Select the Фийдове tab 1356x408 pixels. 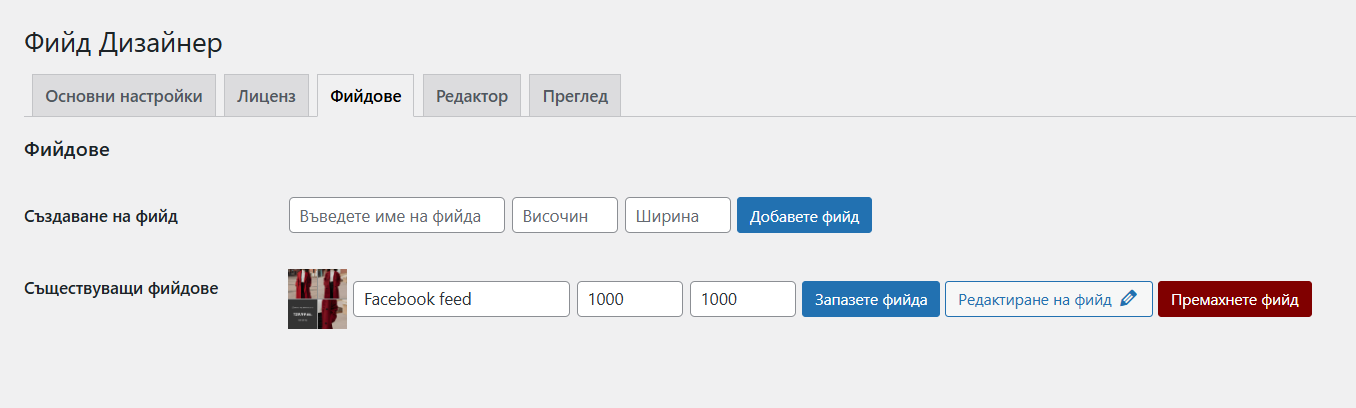pos(366,96)
